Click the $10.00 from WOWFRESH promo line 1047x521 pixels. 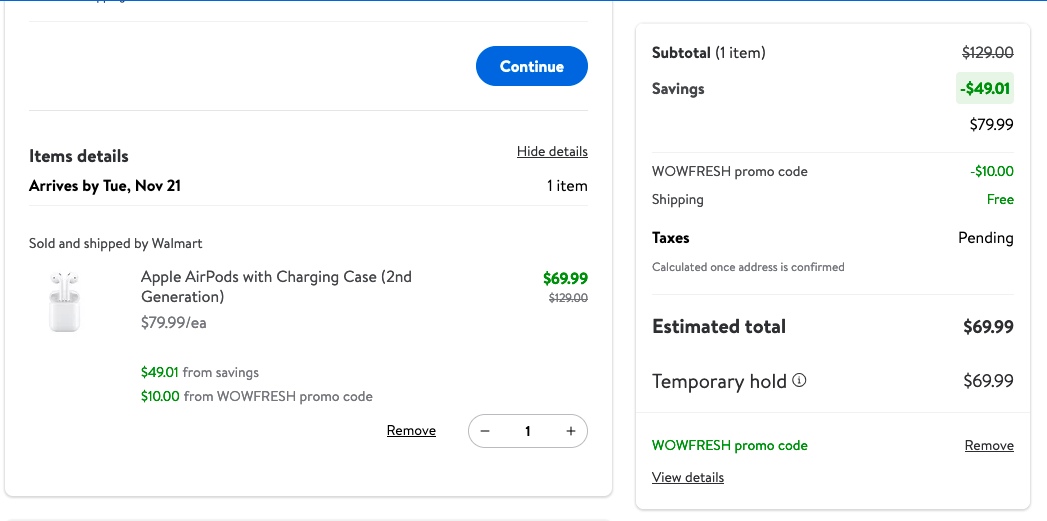(x=256, y=396)
